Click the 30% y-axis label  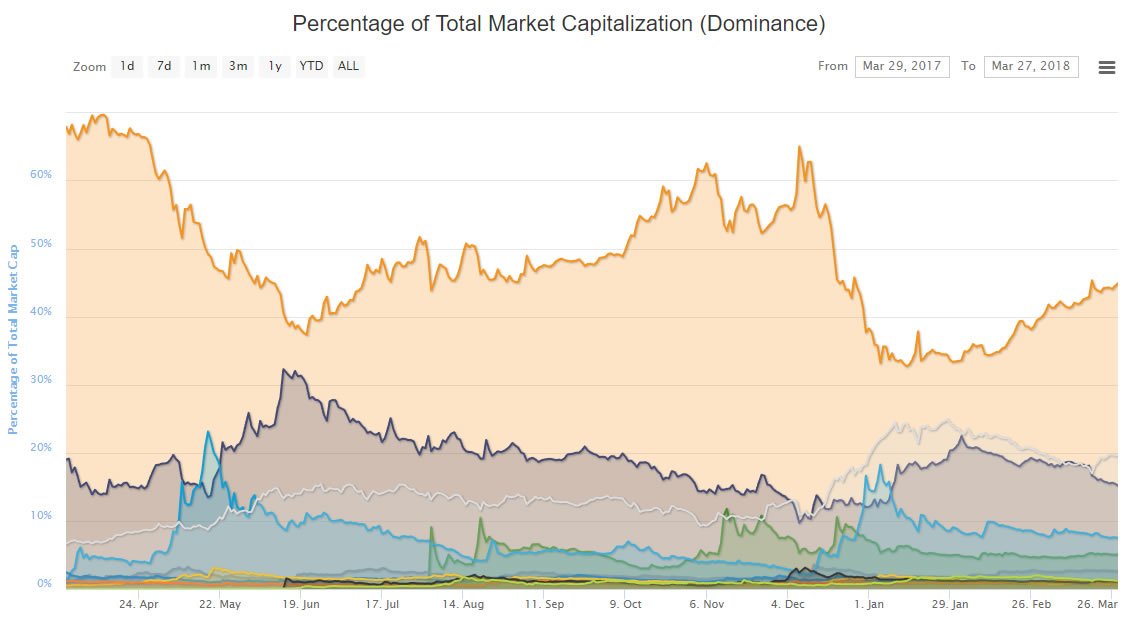[x=41, y=380]
